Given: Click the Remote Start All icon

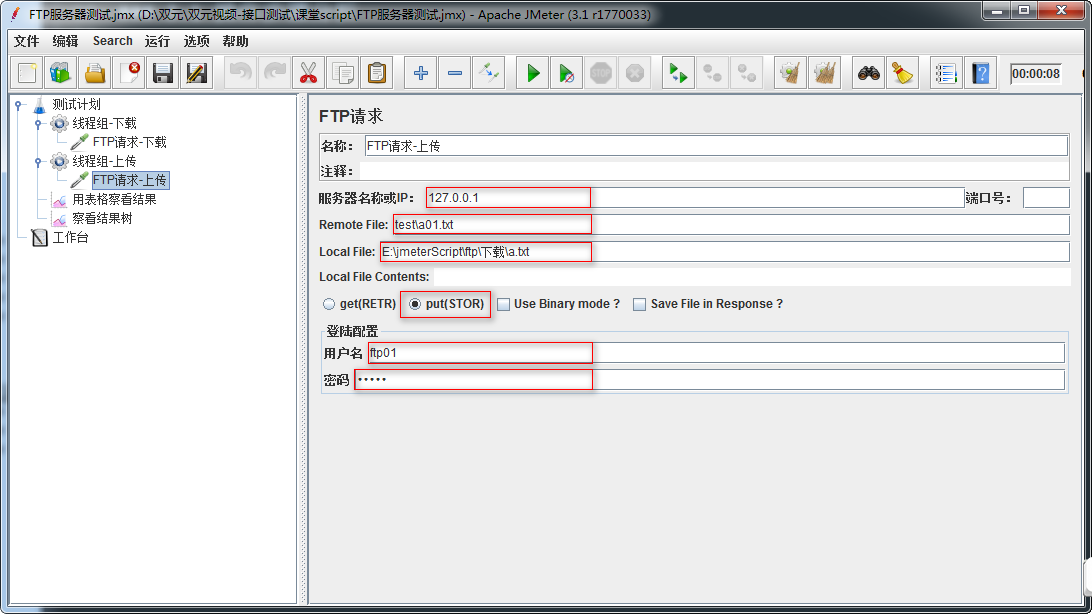Looking at the screenshot, I should pyautogui.click(x=712, y=73).
